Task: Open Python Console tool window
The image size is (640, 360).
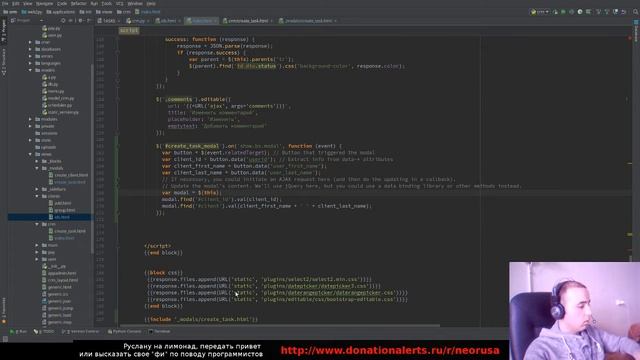Action: [124, 331]
